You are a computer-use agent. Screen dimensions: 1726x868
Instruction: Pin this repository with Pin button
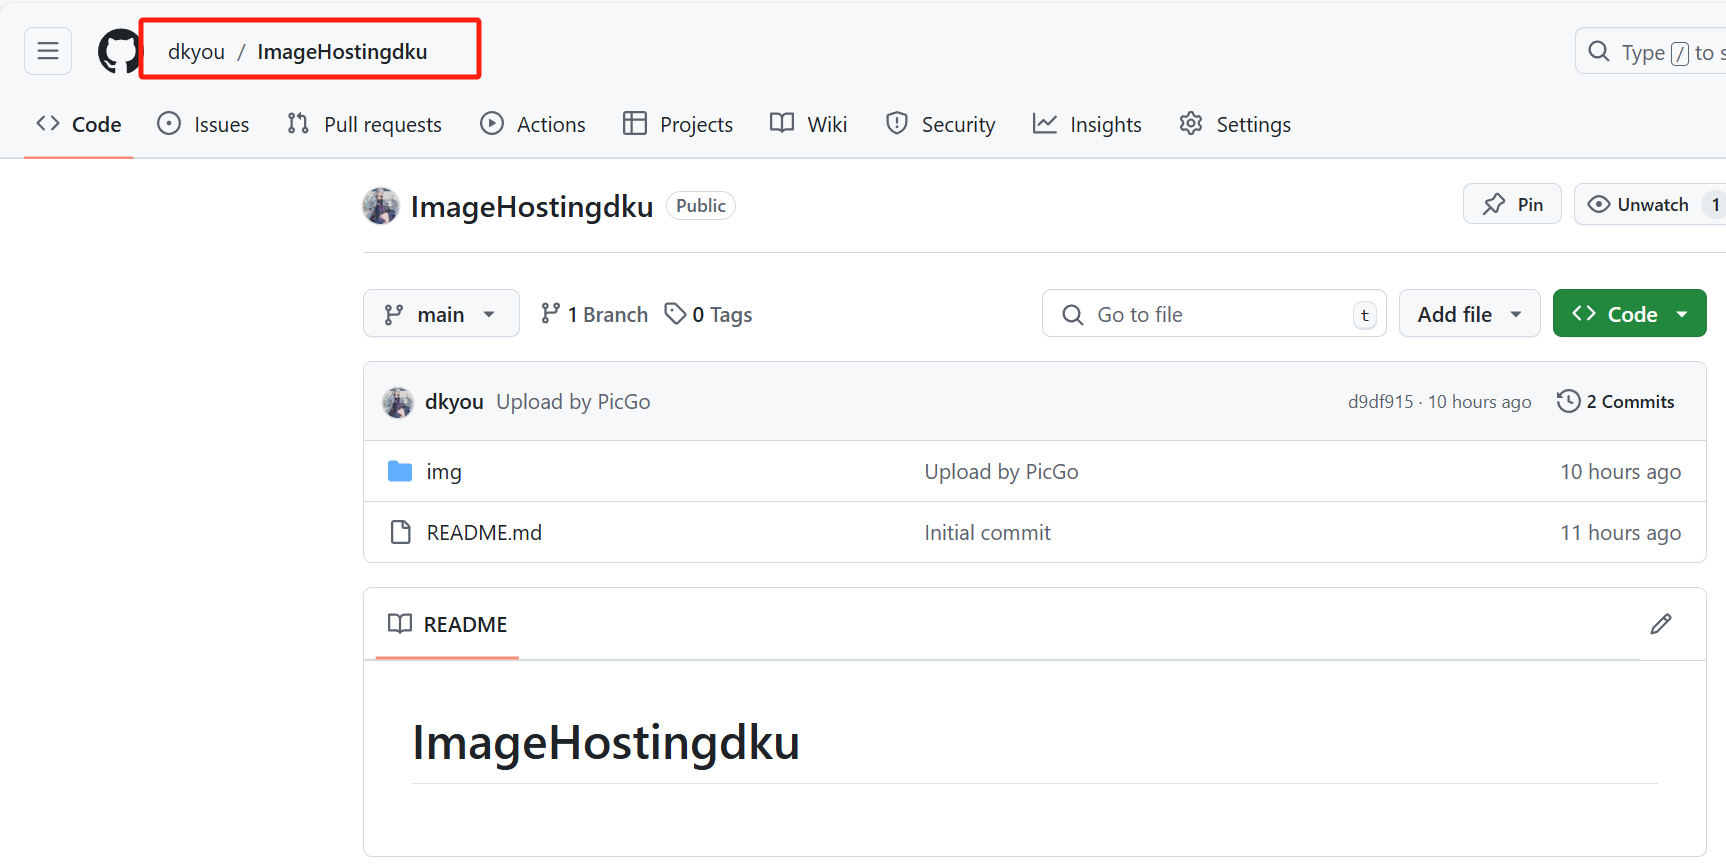(1512, 204)
